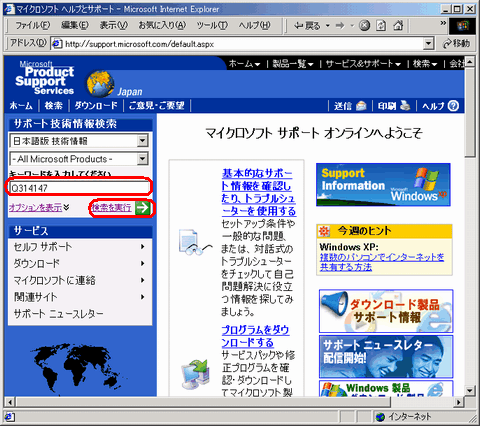Click the 検索 tab in blue bar
The height and width of the screenshot is (426, 480).
click(x=54, y=106)
